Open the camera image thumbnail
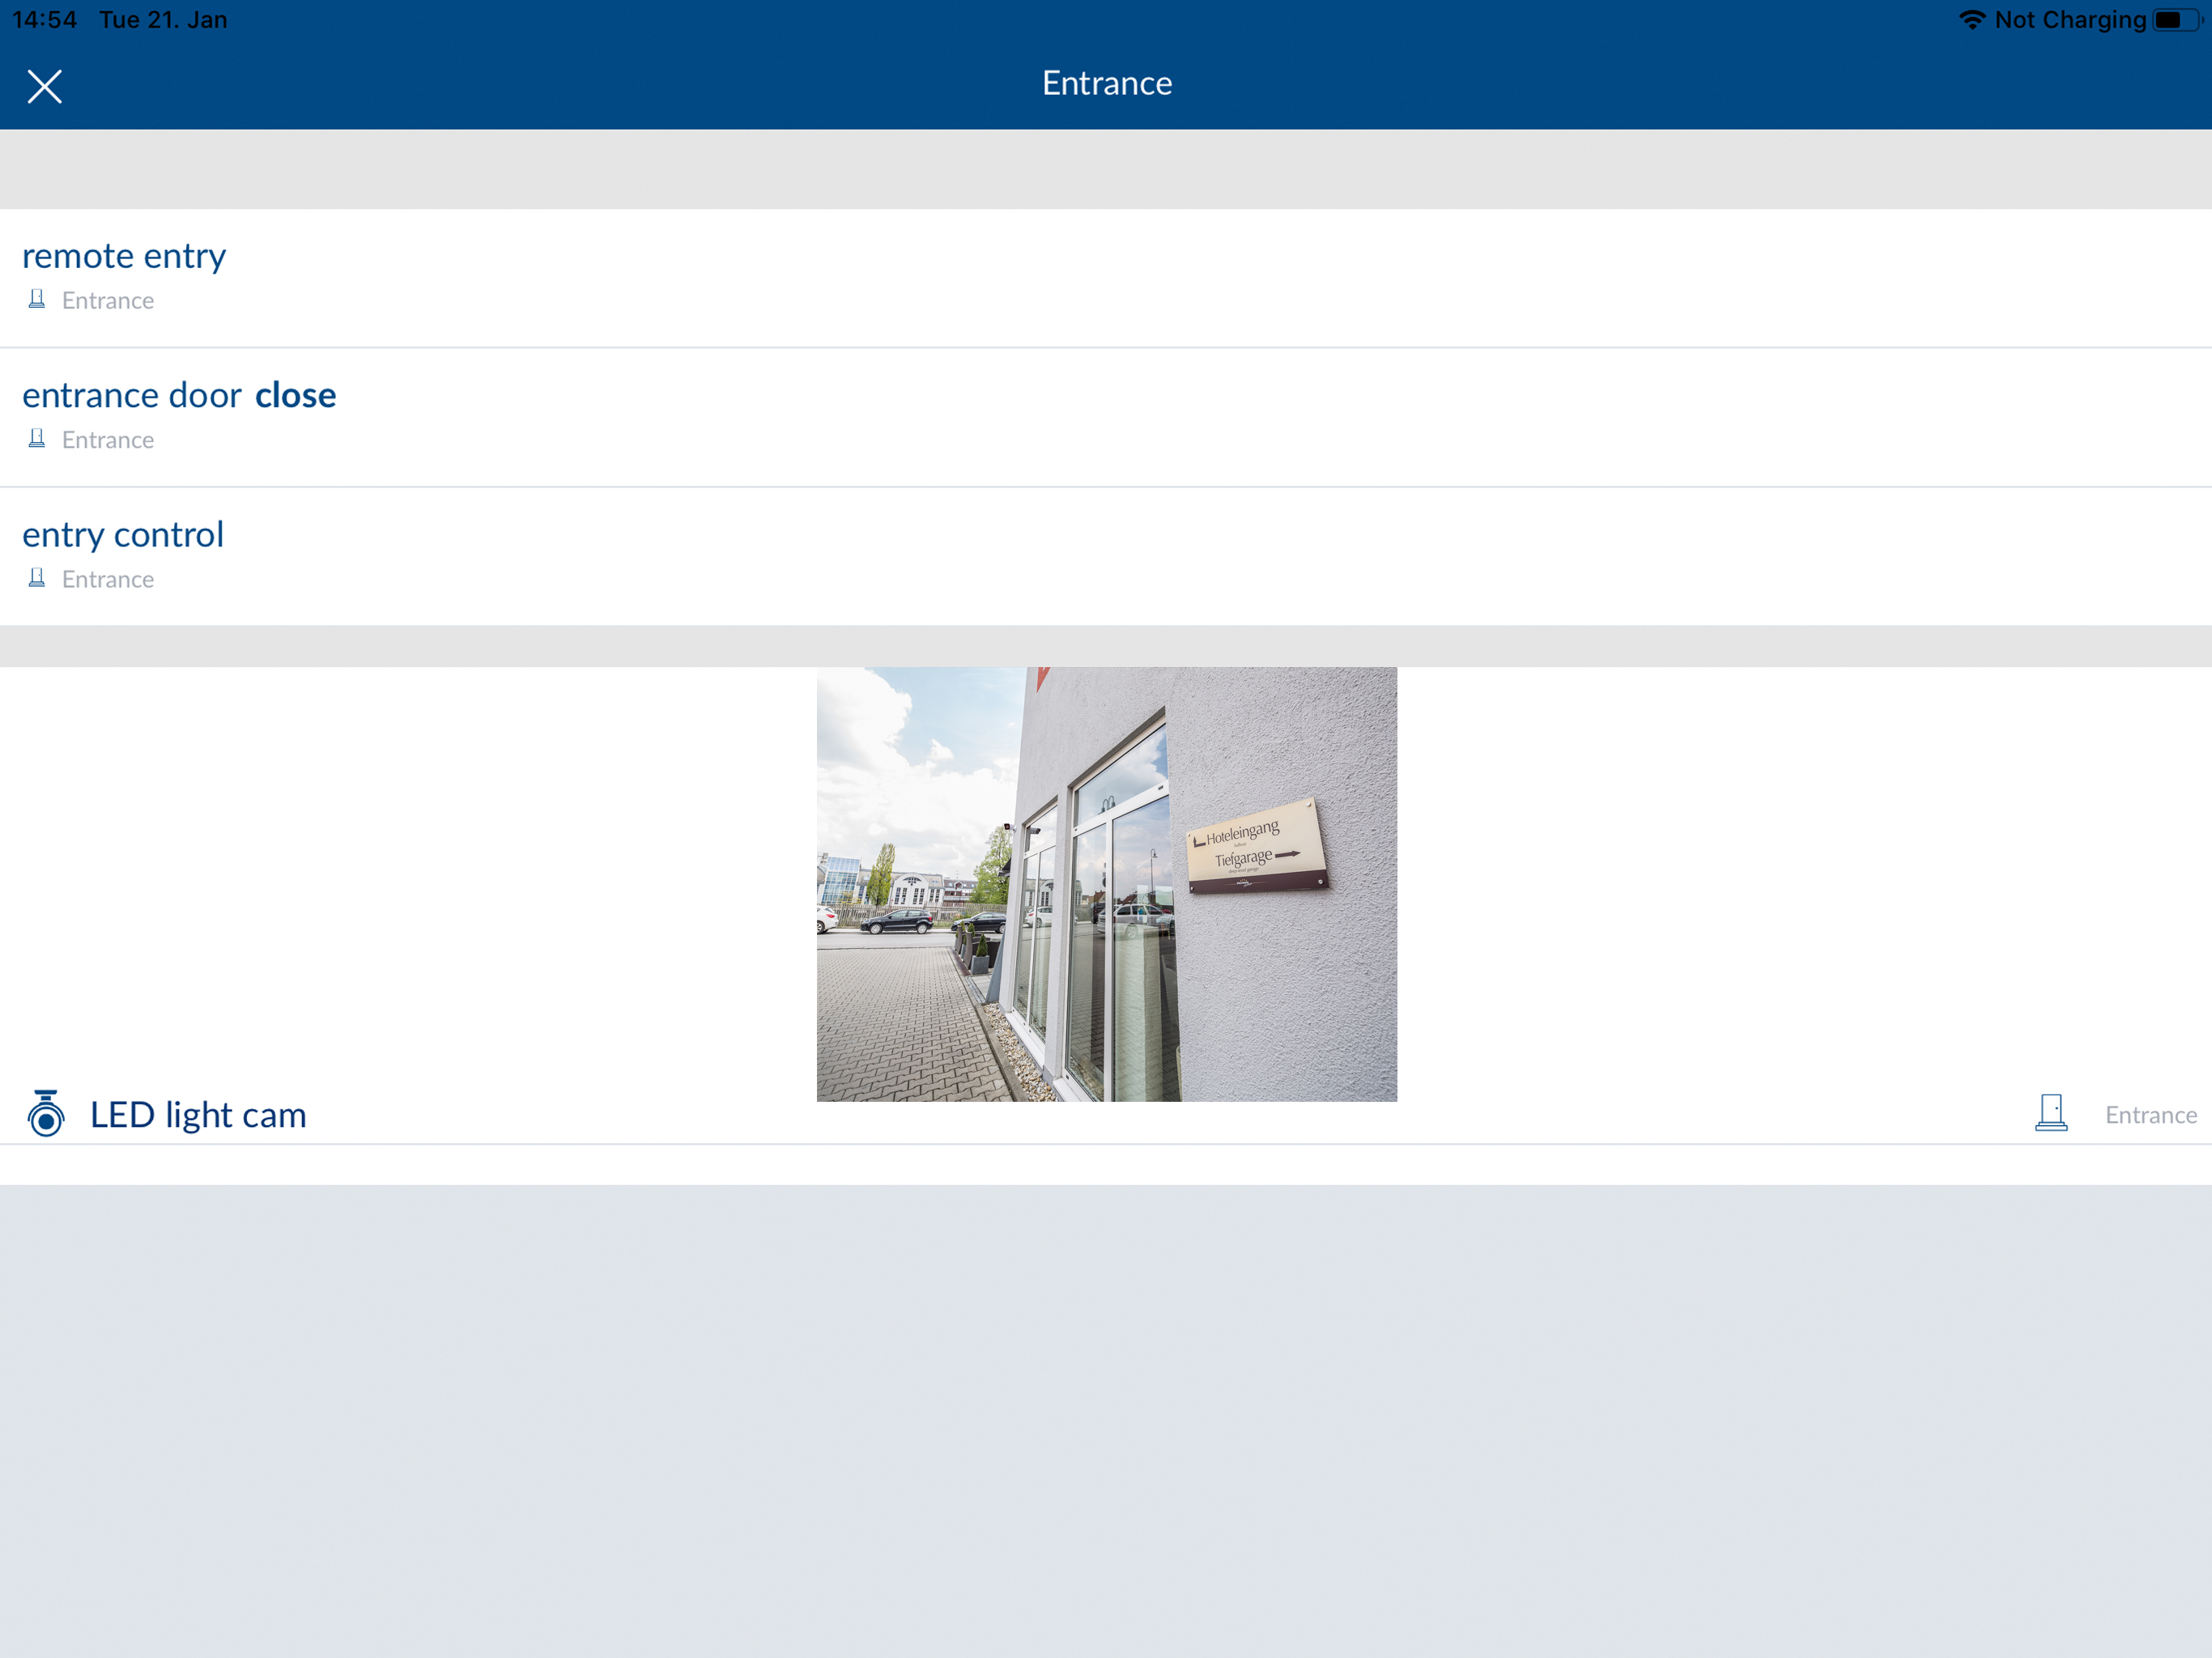The image size is (2212, 1658). [x=1106, y=884]
